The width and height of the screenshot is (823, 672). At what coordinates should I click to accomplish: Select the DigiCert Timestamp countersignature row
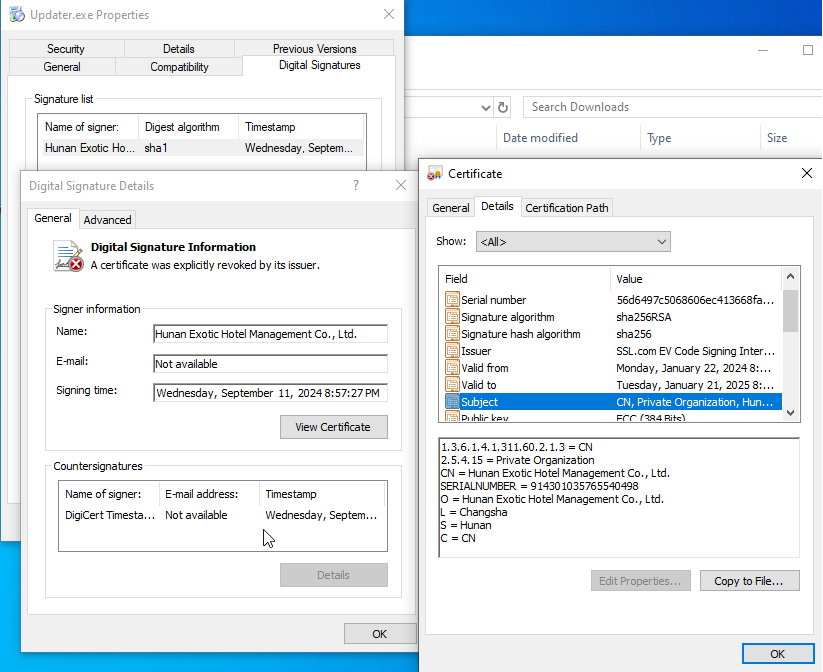[x=221, y=515]
